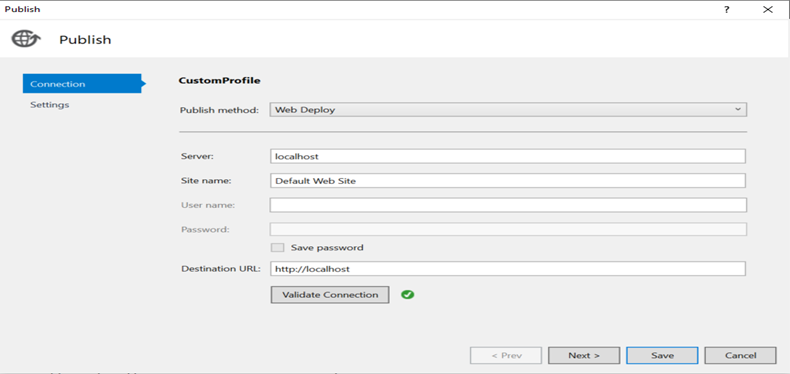Image resolution: width=790 pixels, height=374 pixels.
Task: Click the 'Destination URL:' label
Action: (x=221, y=269)
